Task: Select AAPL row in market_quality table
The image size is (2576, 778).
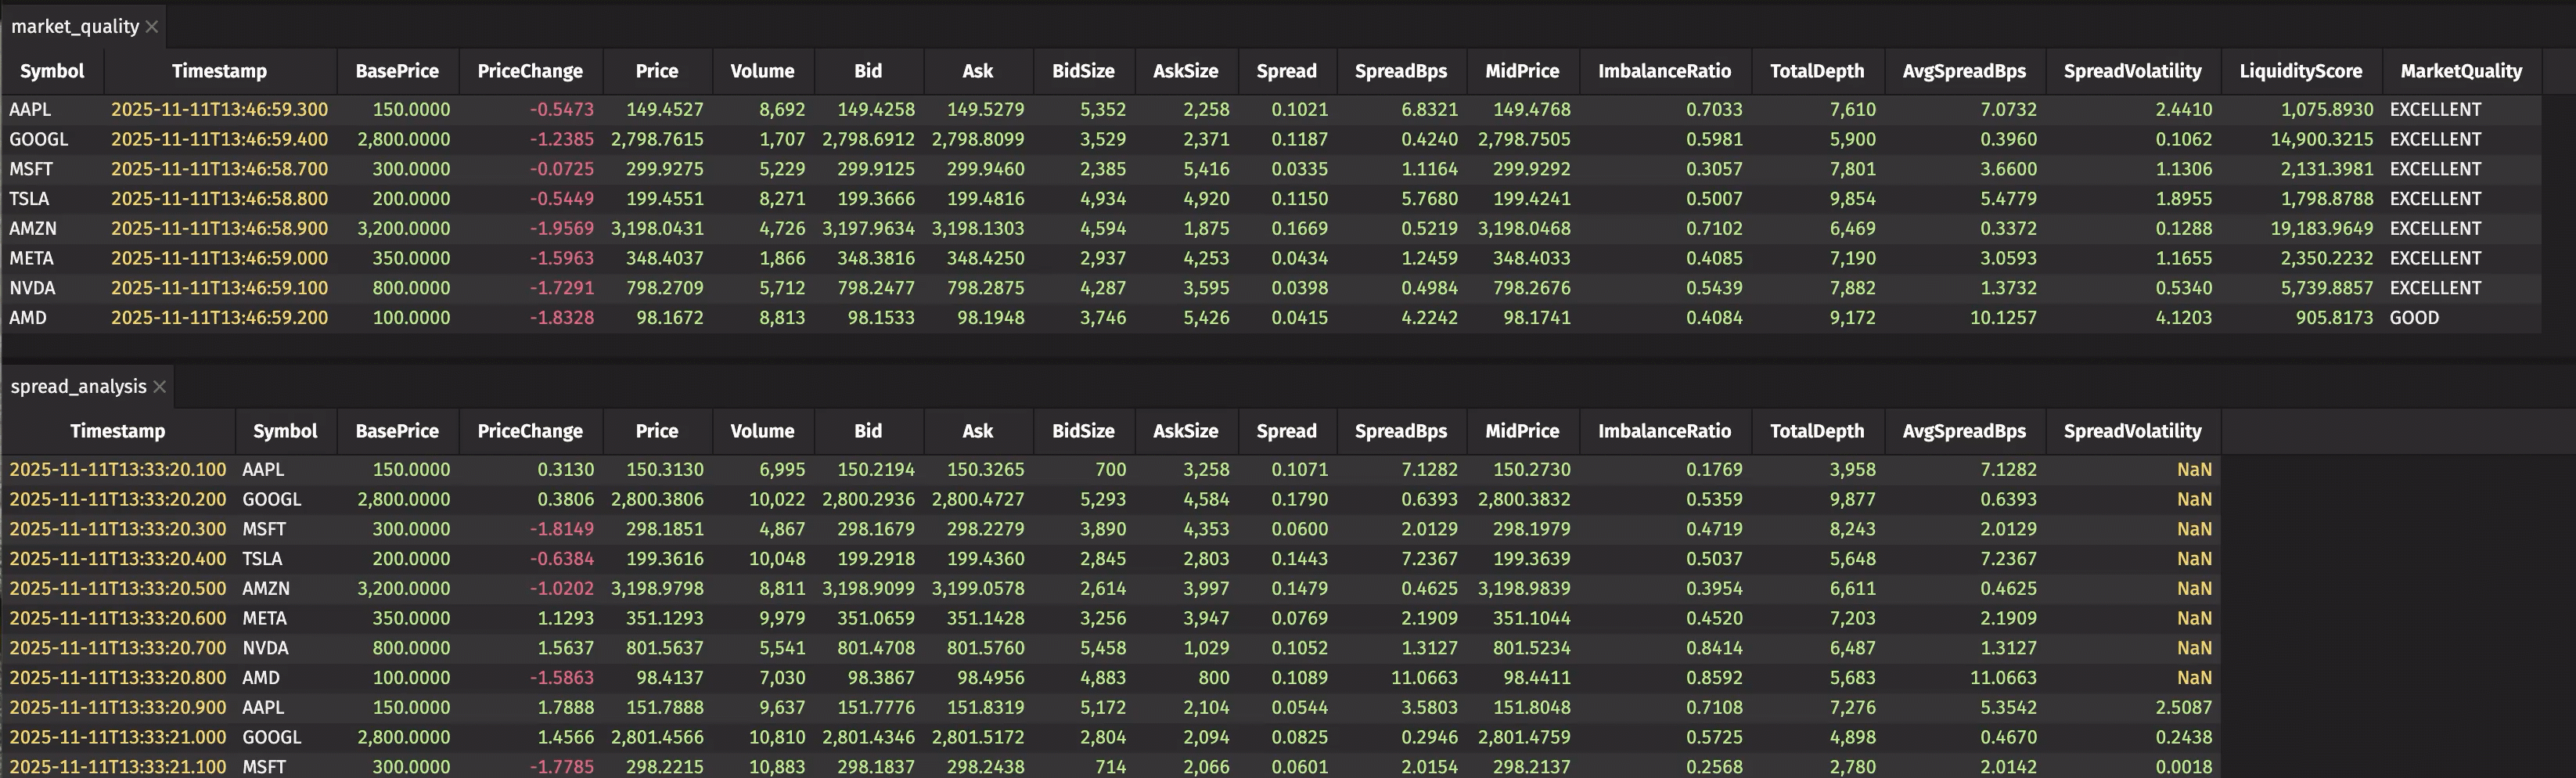Action: pyautogui.click(x=30, y=109)
